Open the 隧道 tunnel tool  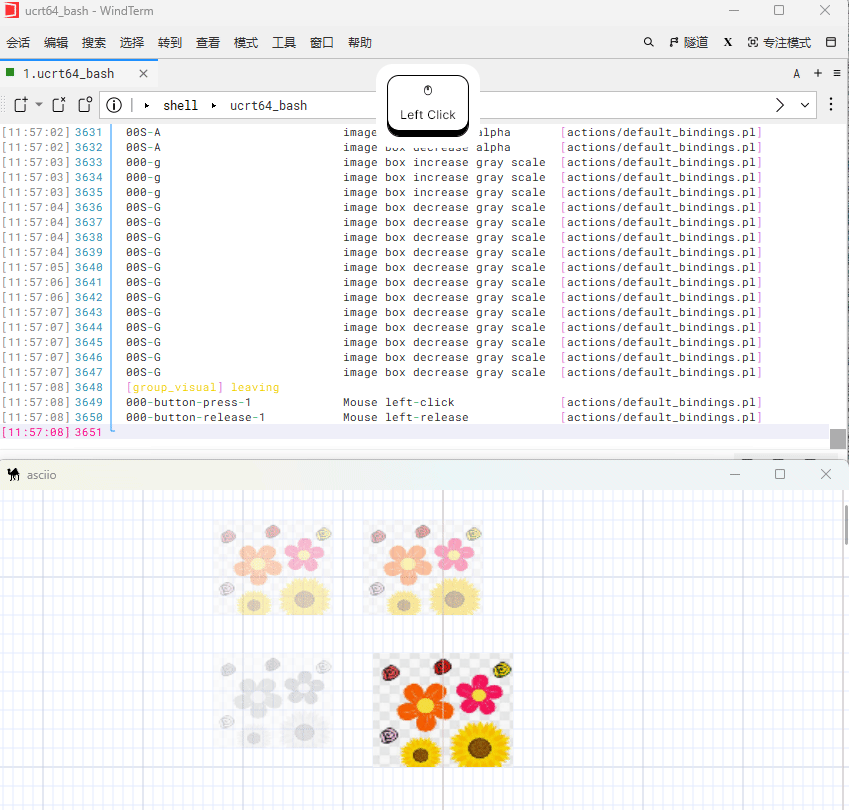(689, 43)
